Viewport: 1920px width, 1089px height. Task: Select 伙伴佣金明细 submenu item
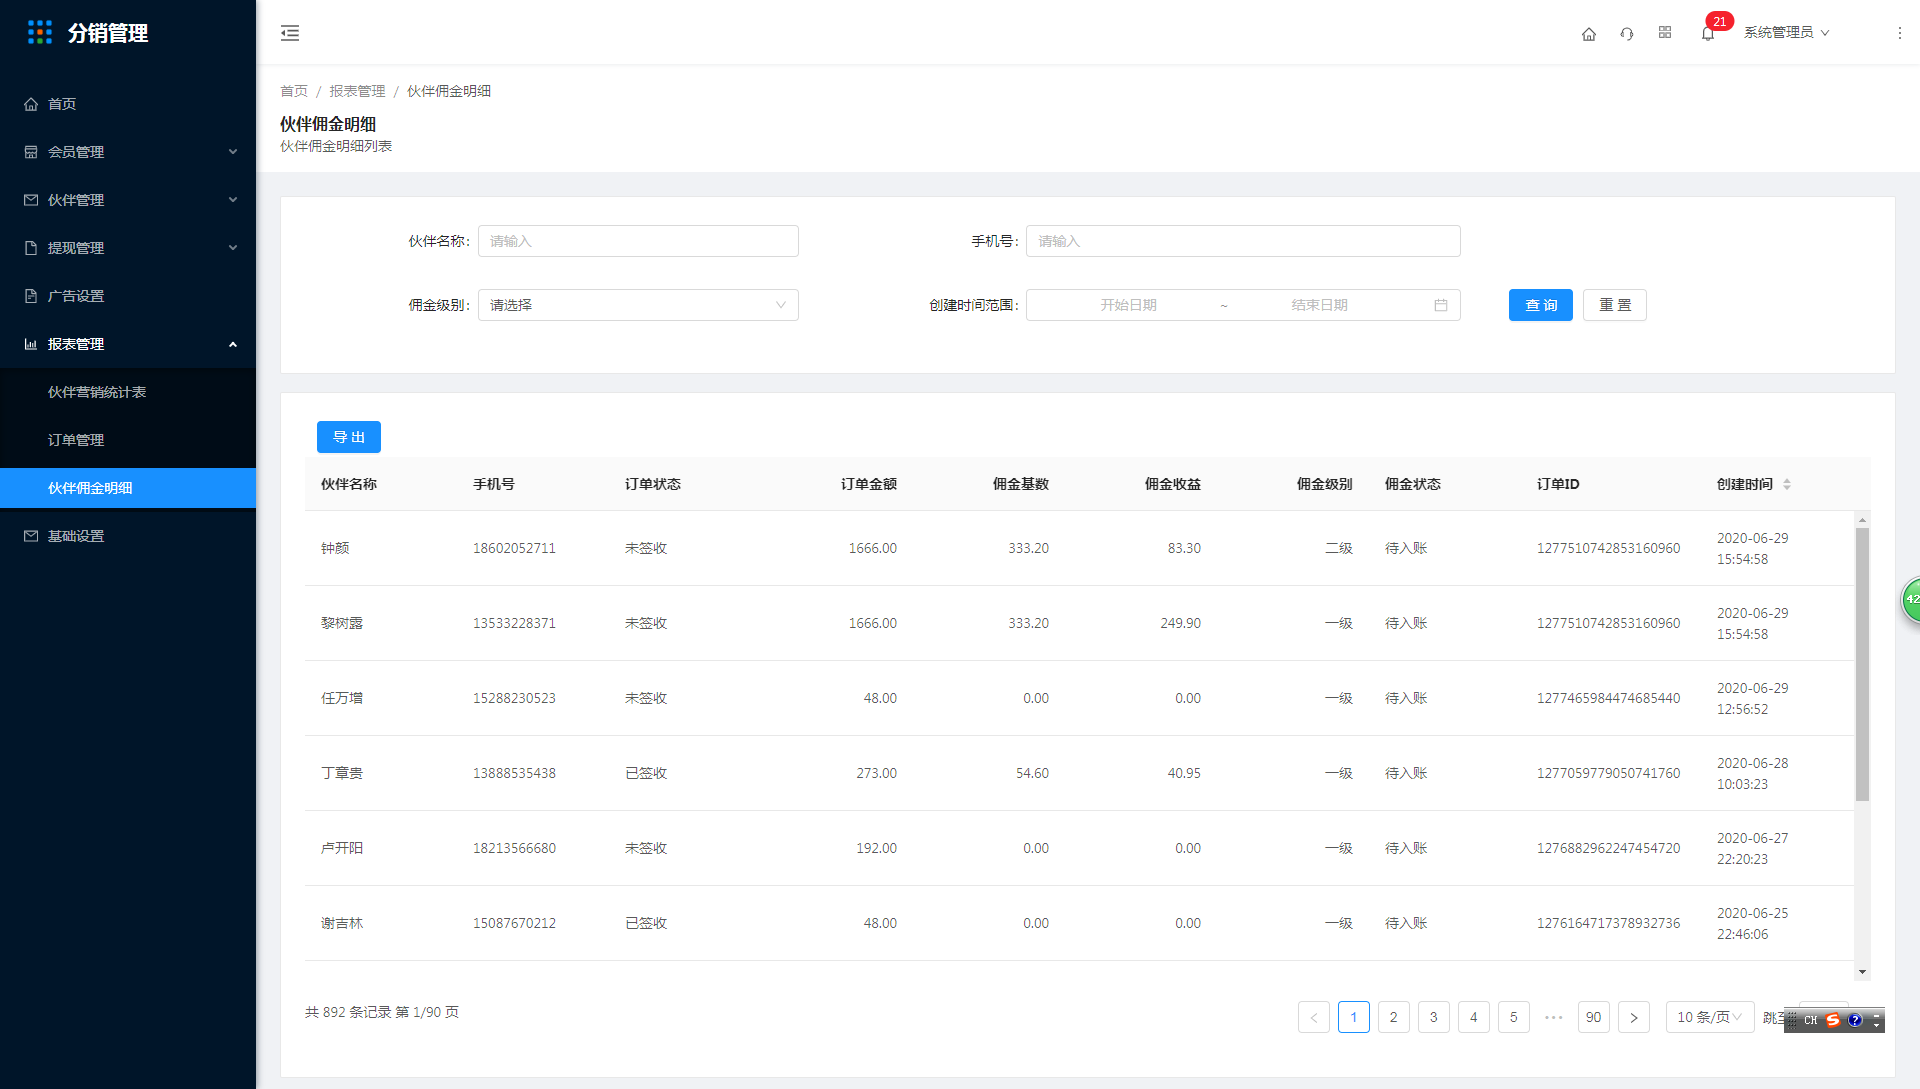coord(128,488)
